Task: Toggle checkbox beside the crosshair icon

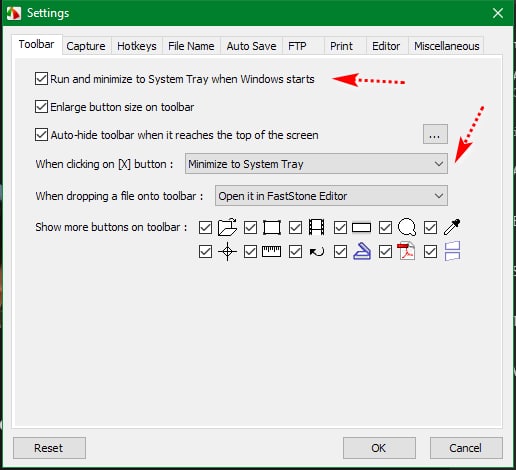Action: click(x=205, y=252)
